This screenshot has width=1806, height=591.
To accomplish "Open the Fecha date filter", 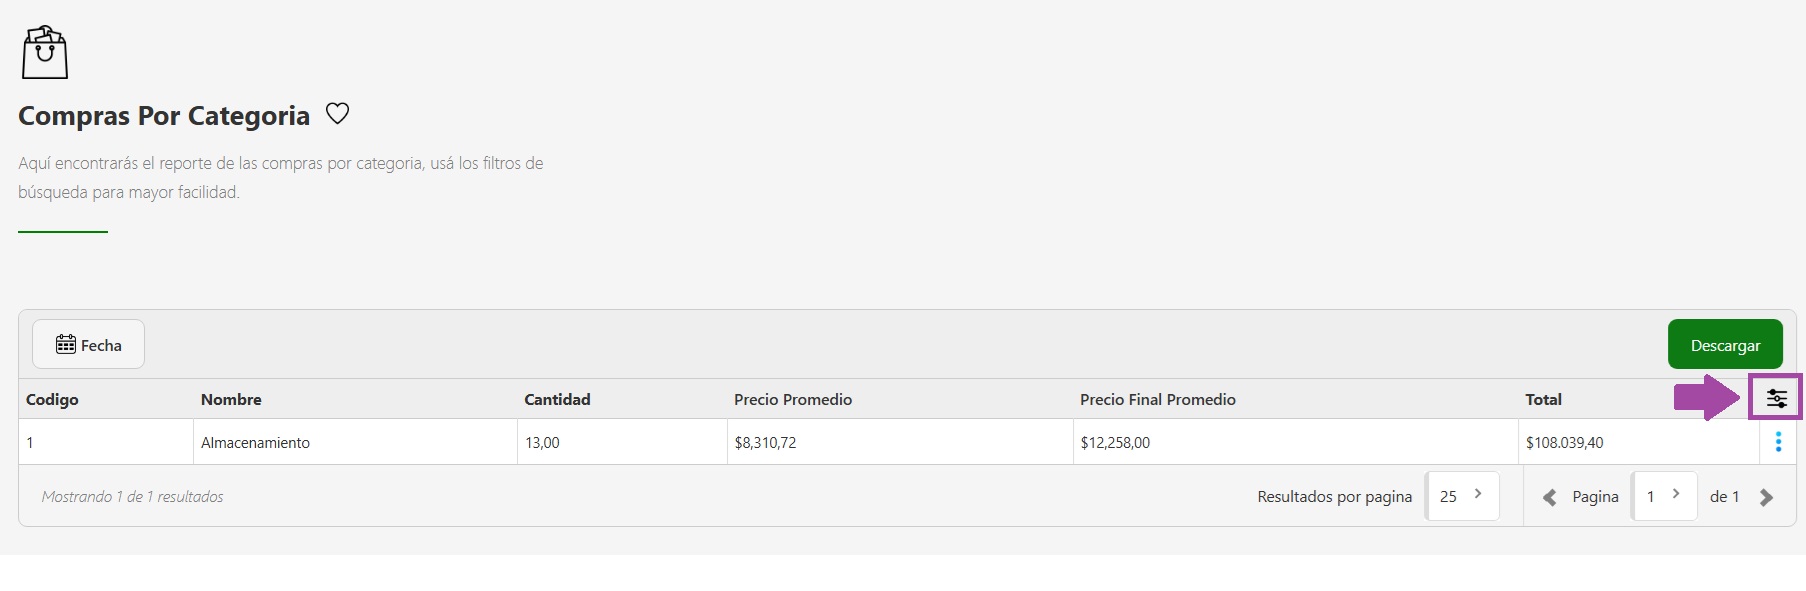I will click(89, 345).
